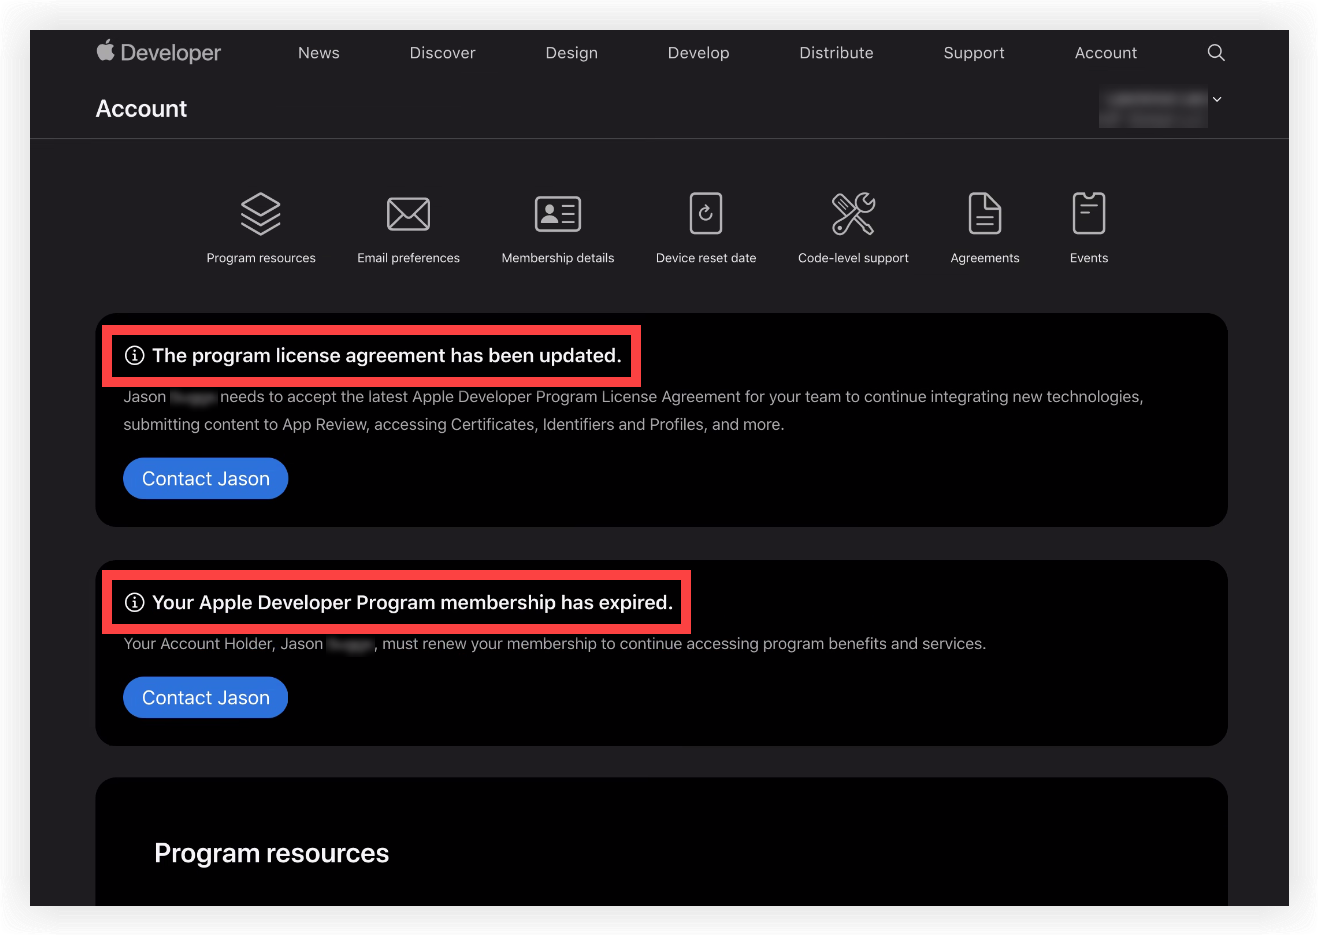Click the Events label link

[x=1089, y=258]
